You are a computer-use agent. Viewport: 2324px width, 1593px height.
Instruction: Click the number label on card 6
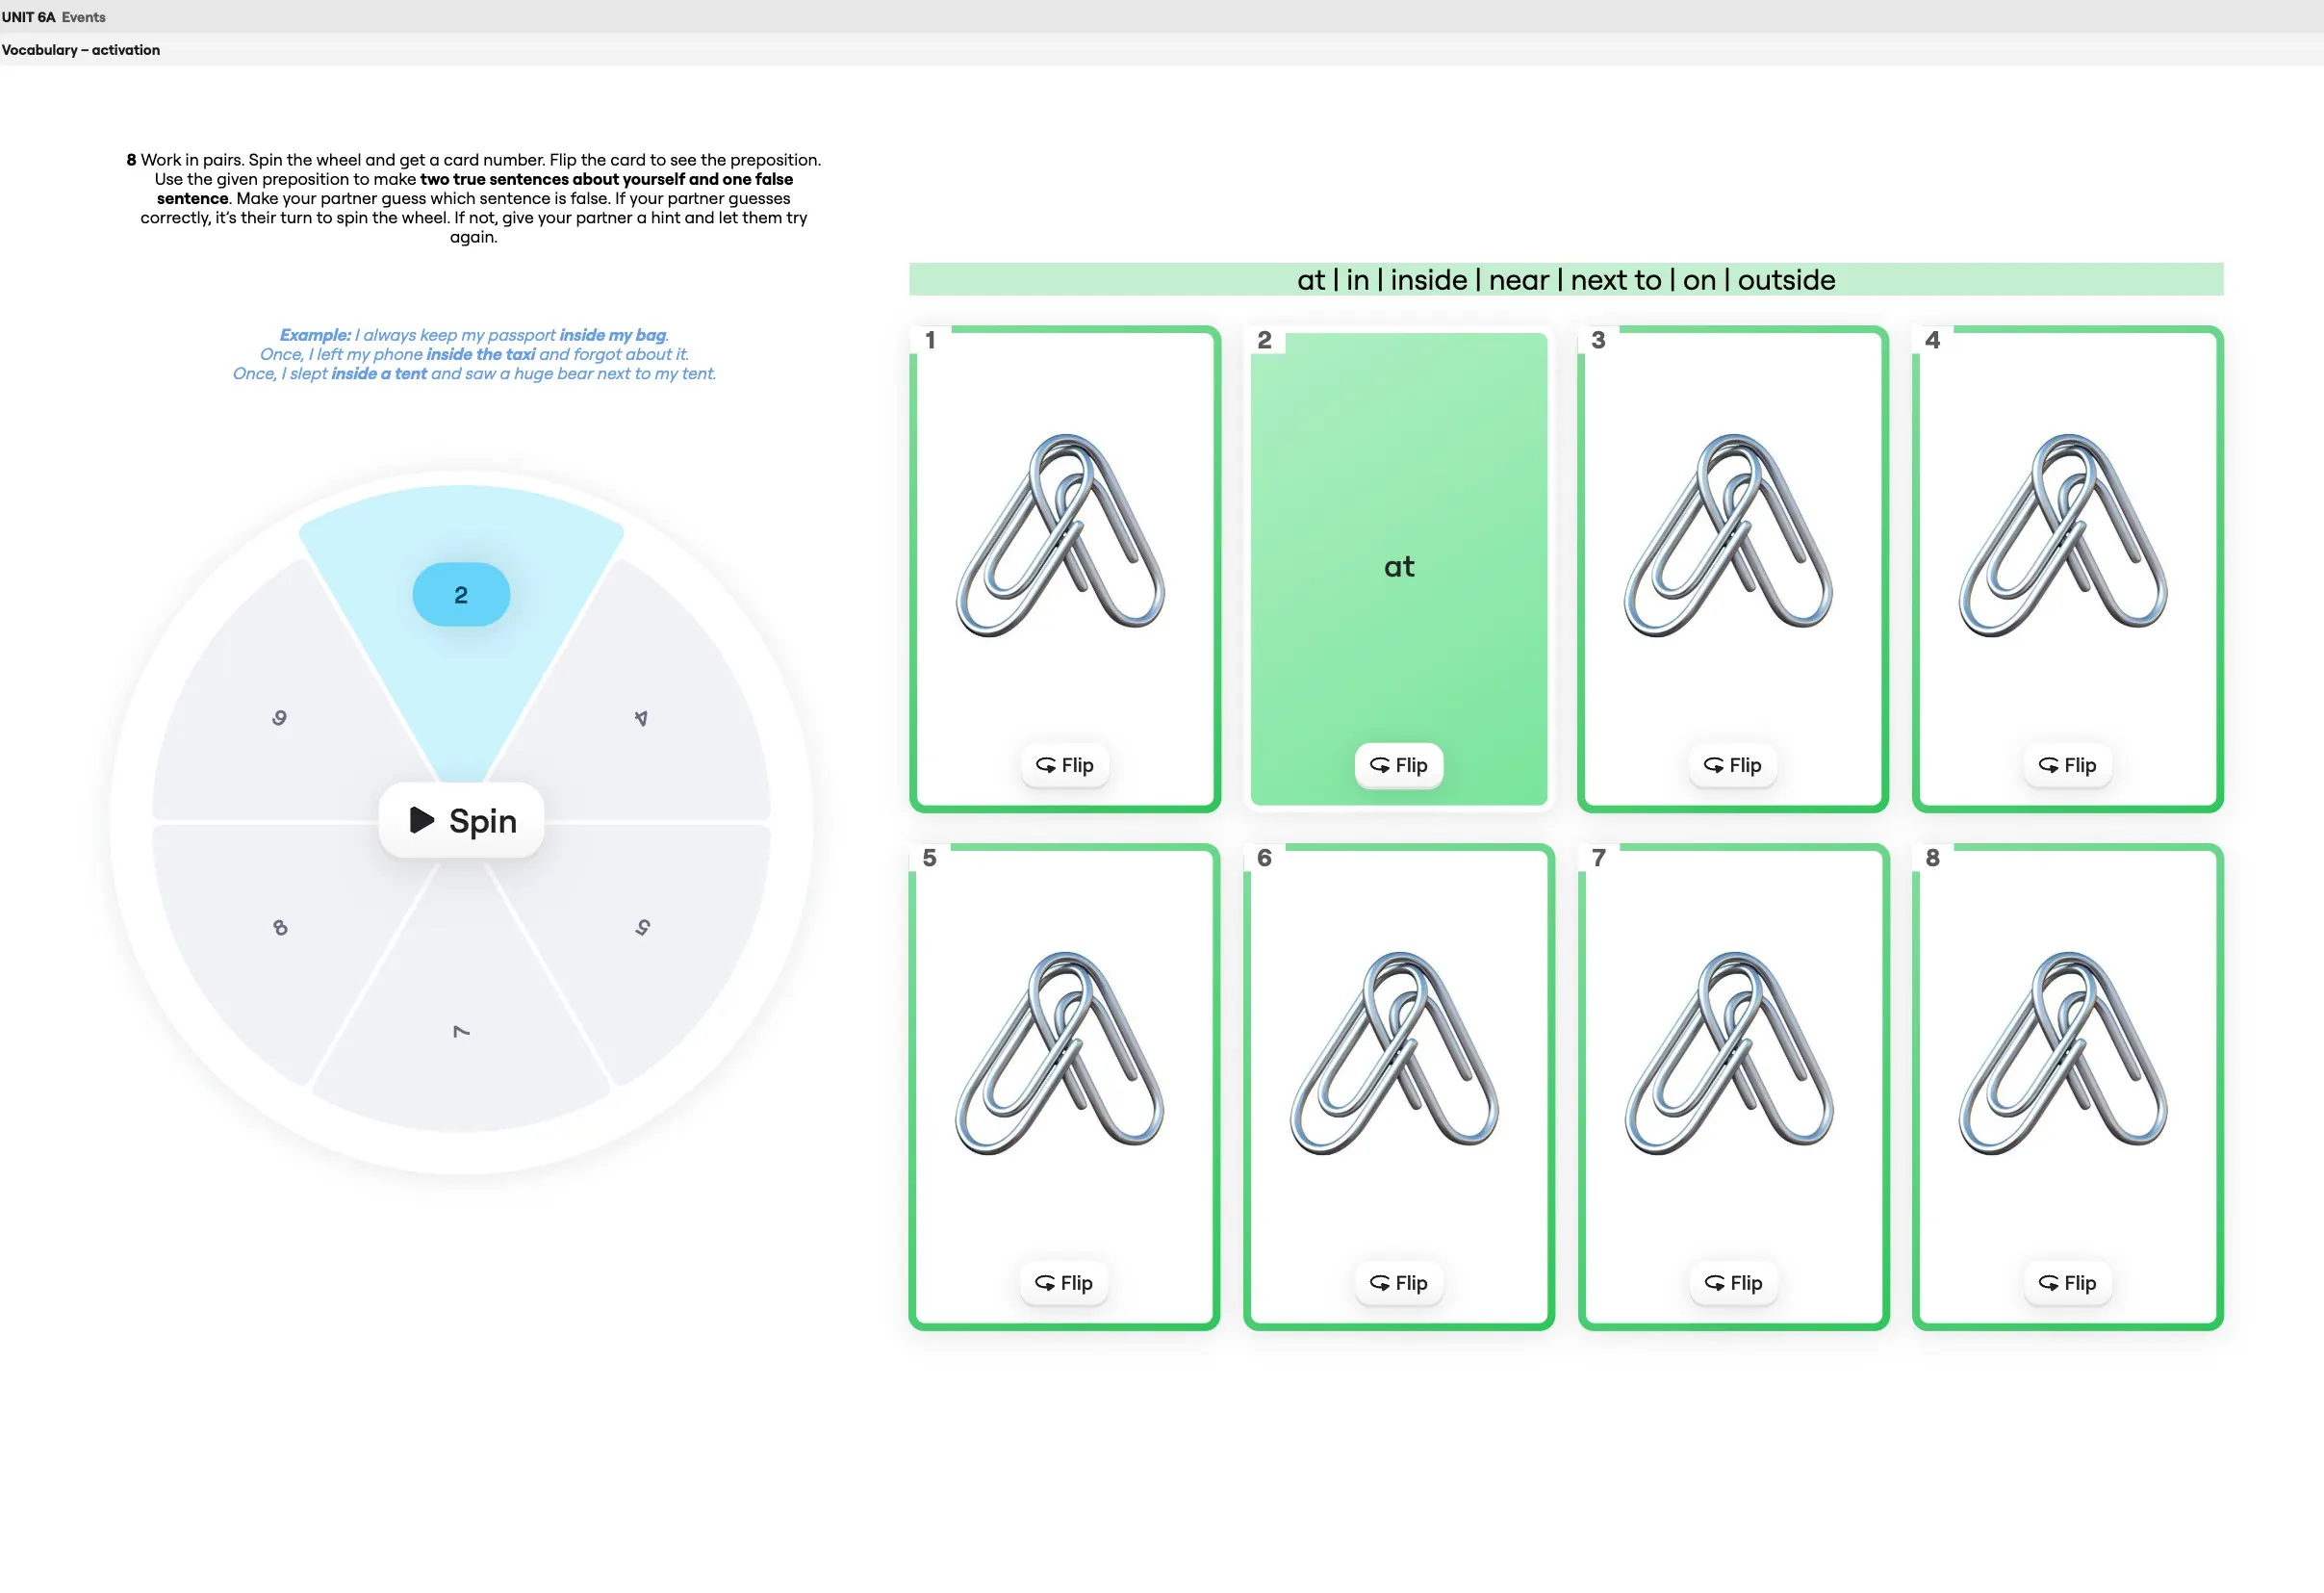tap(1264, 858)
